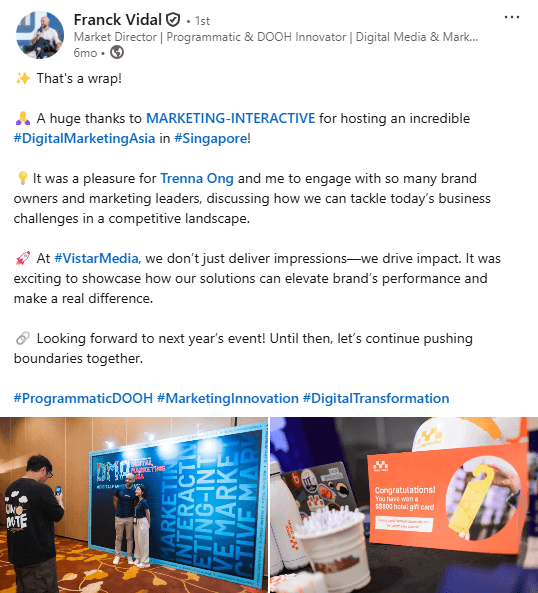Open Trenna Ong's profile mention

[x=197, y=178]
